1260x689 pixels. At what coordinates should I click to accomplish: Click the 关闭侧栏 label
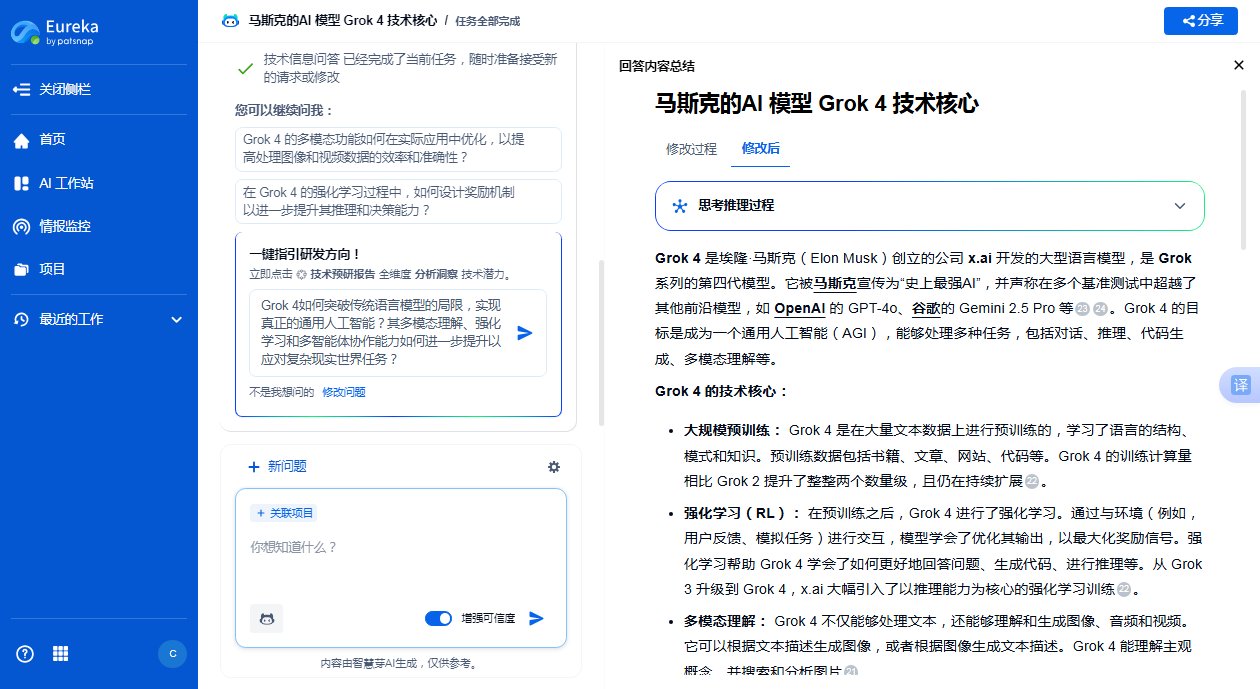65,90
